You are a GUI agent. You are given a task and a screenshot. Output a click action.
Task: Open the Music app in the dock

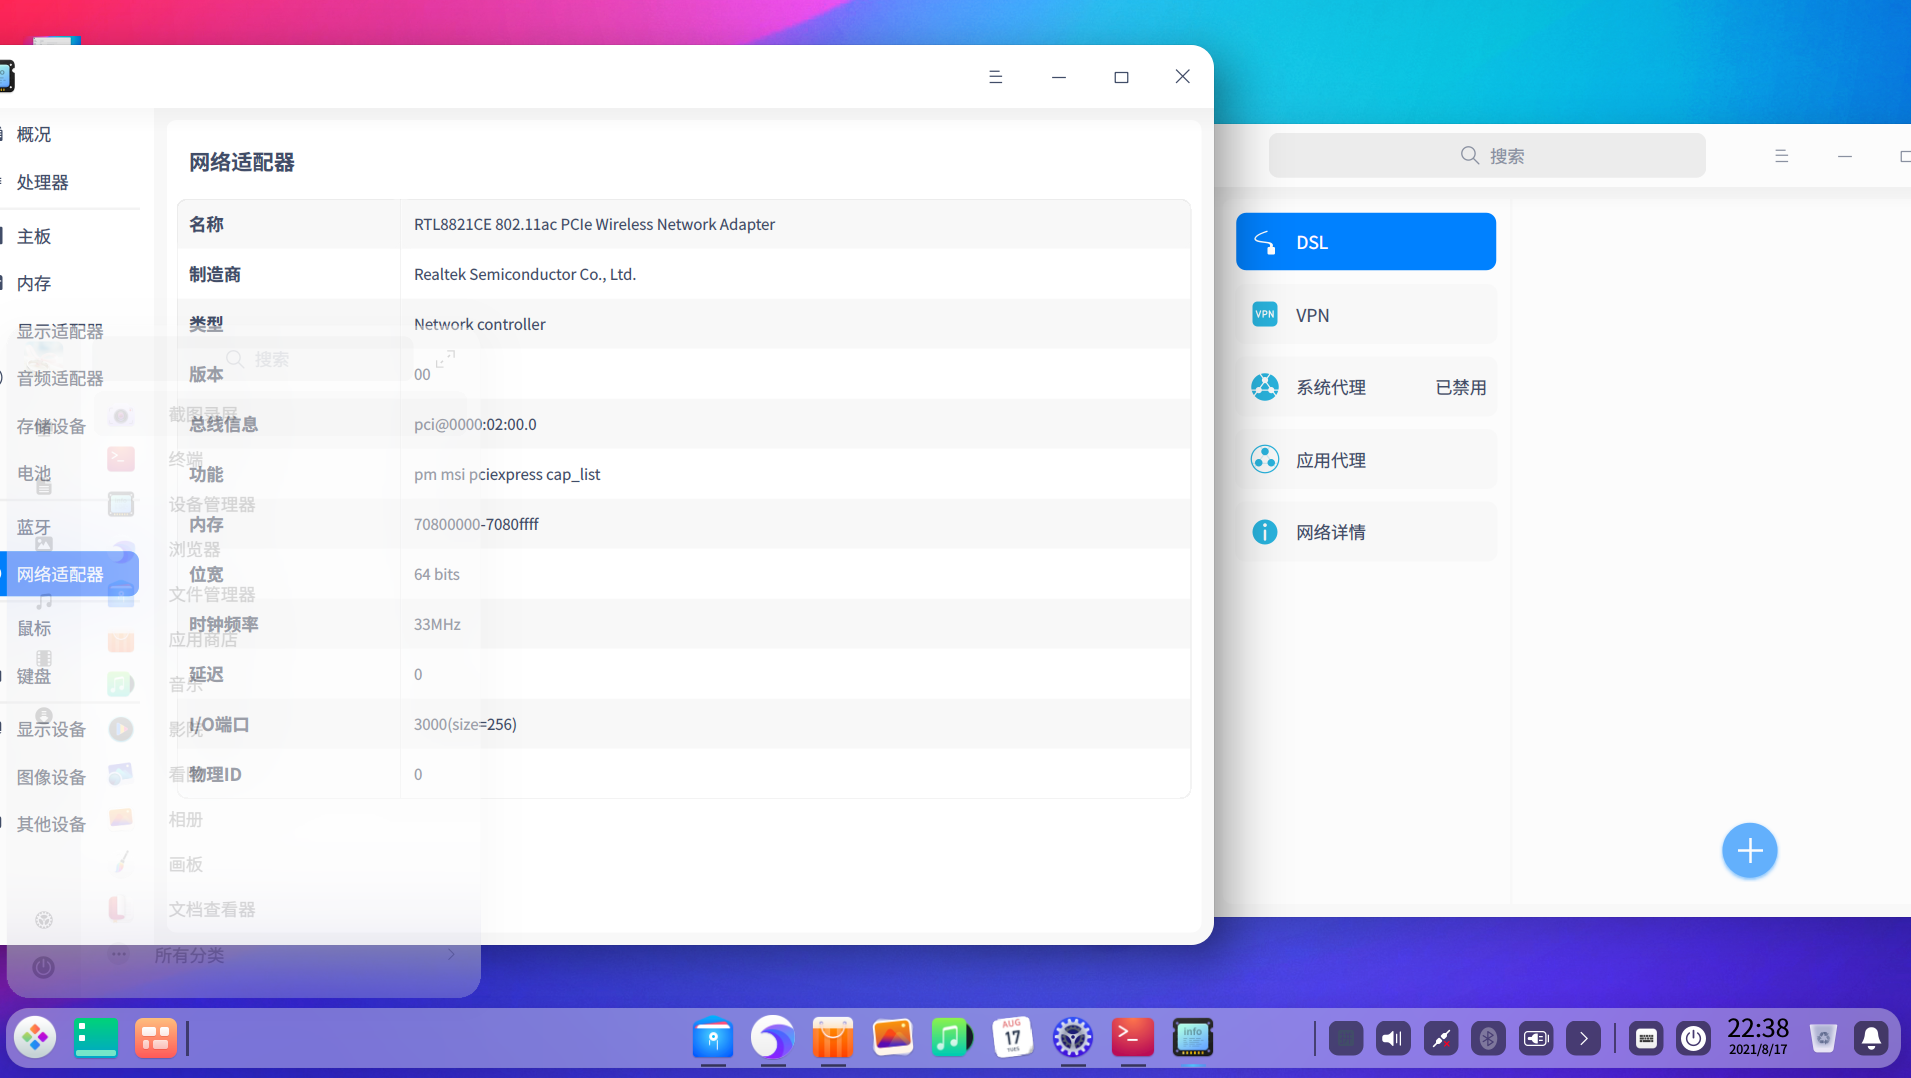pyautogui.click(x=953, y=1038)
